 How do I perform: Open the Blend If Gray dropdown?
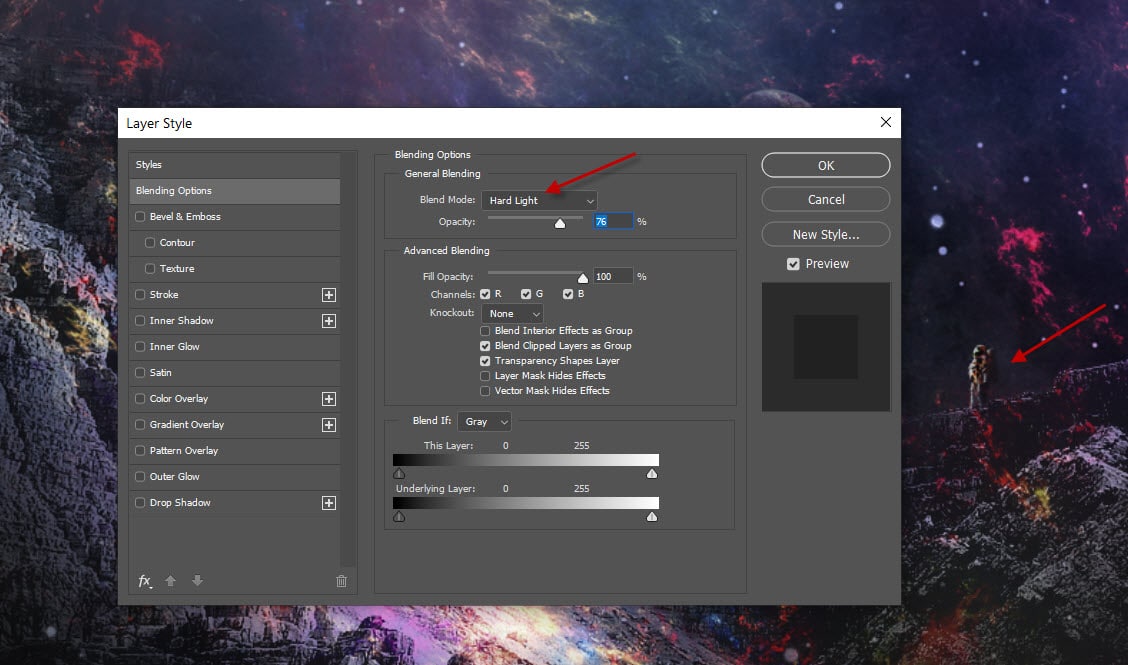click(484, 422)
